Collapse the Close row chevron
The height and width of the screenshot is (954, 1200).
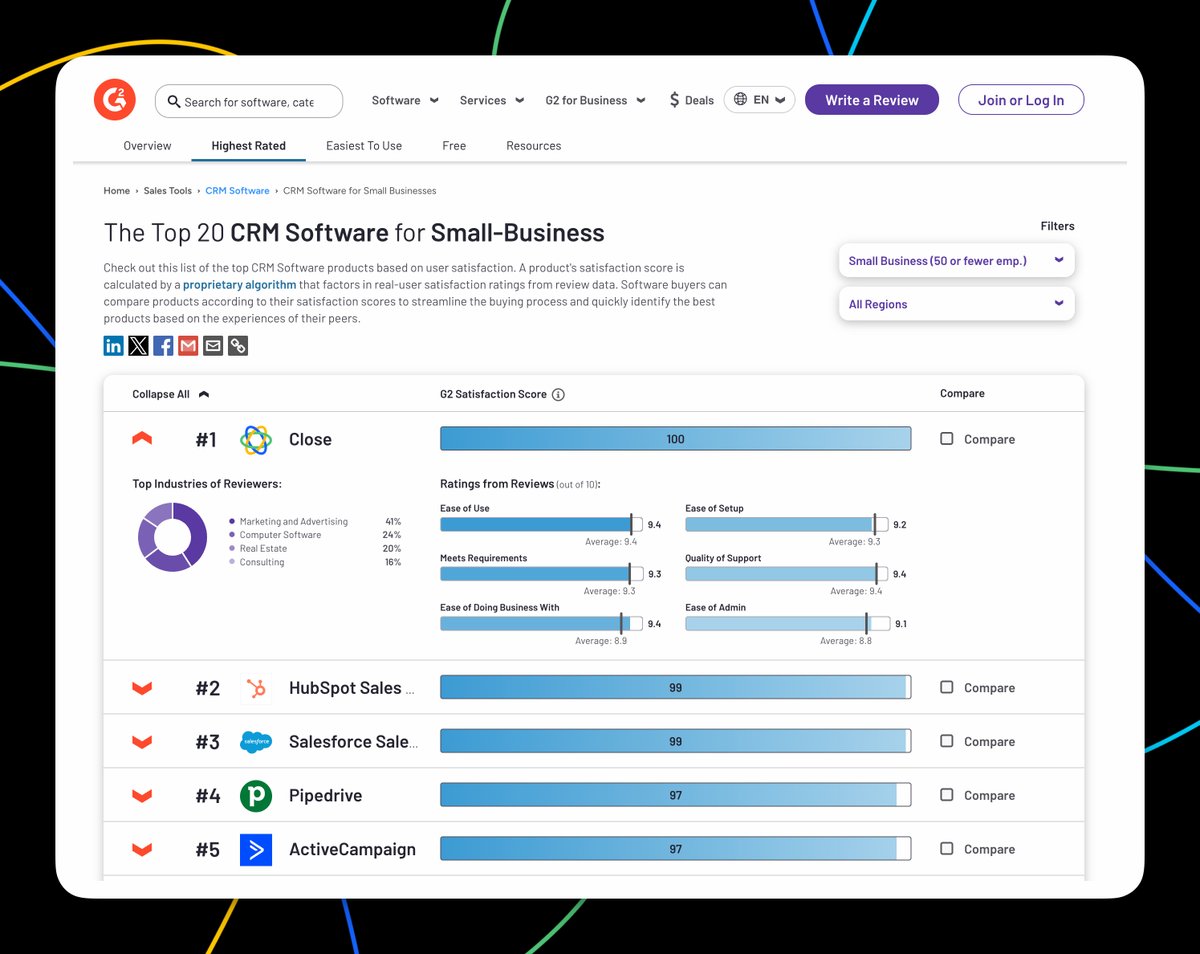(142, 439)
